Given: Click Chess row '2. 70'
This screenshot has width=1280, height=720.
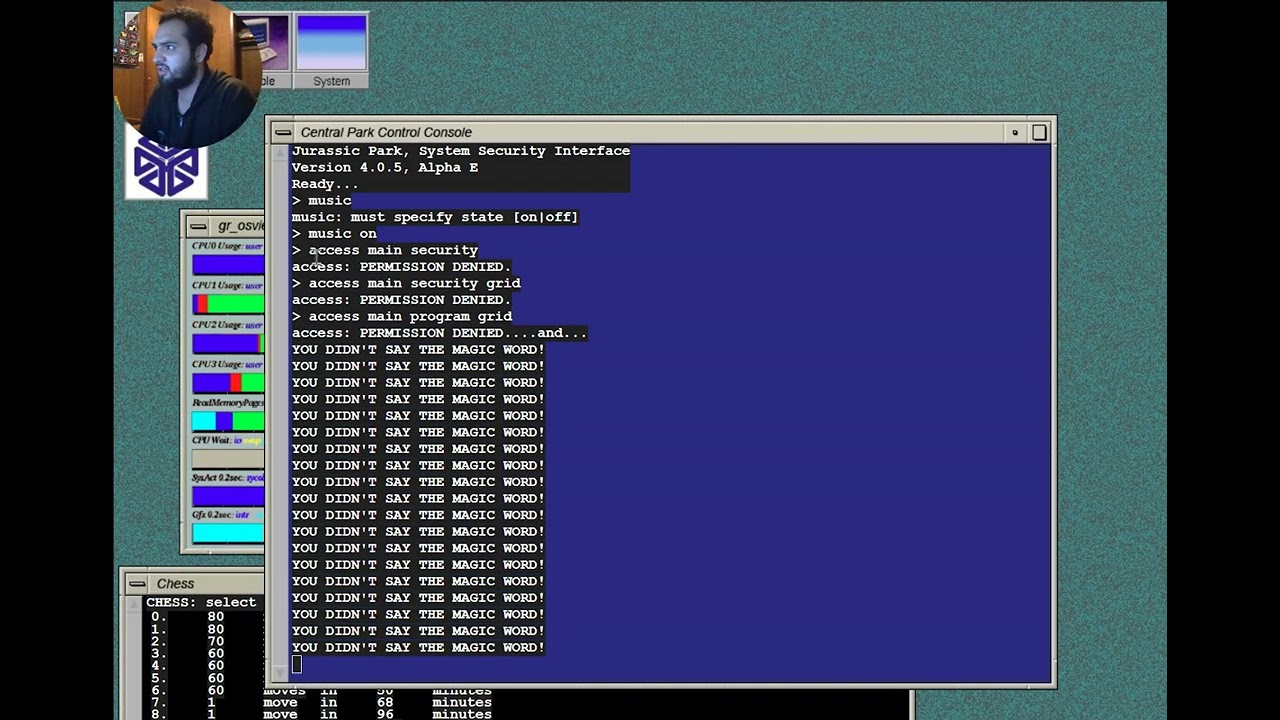Looking at the screenshot, I should [188, 641].
